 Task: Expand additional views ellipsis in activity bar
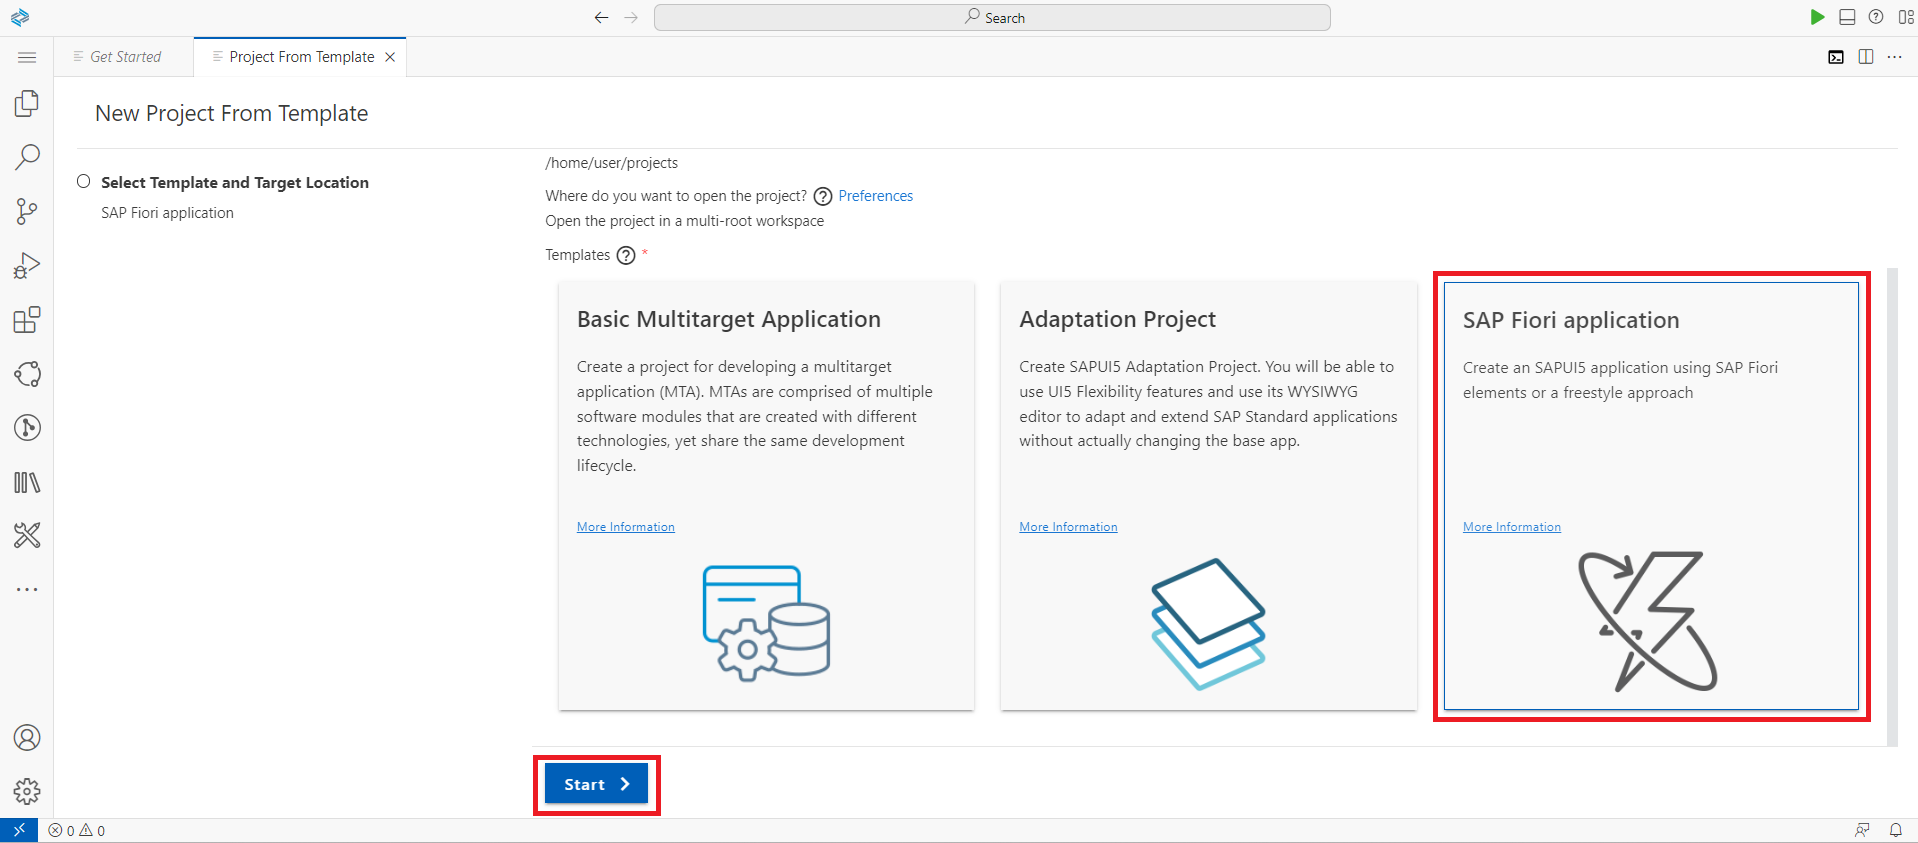pyautogui.click(x=27, y=590)
